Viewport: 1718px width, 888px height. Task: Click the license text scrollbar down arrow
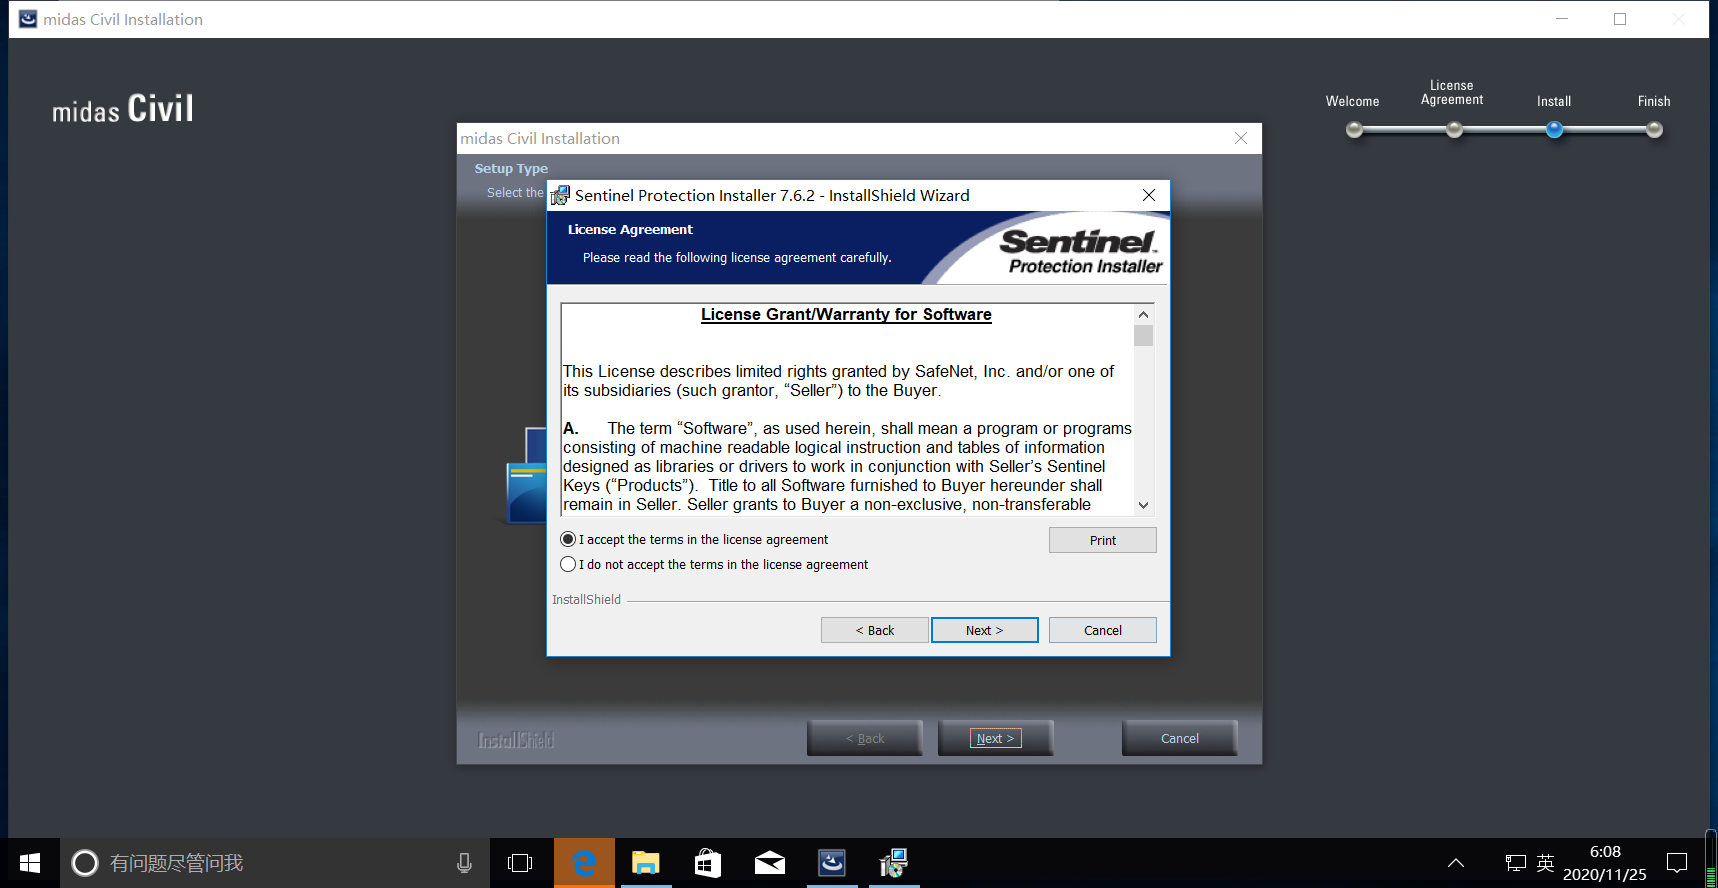click(x=1143, y=505)
